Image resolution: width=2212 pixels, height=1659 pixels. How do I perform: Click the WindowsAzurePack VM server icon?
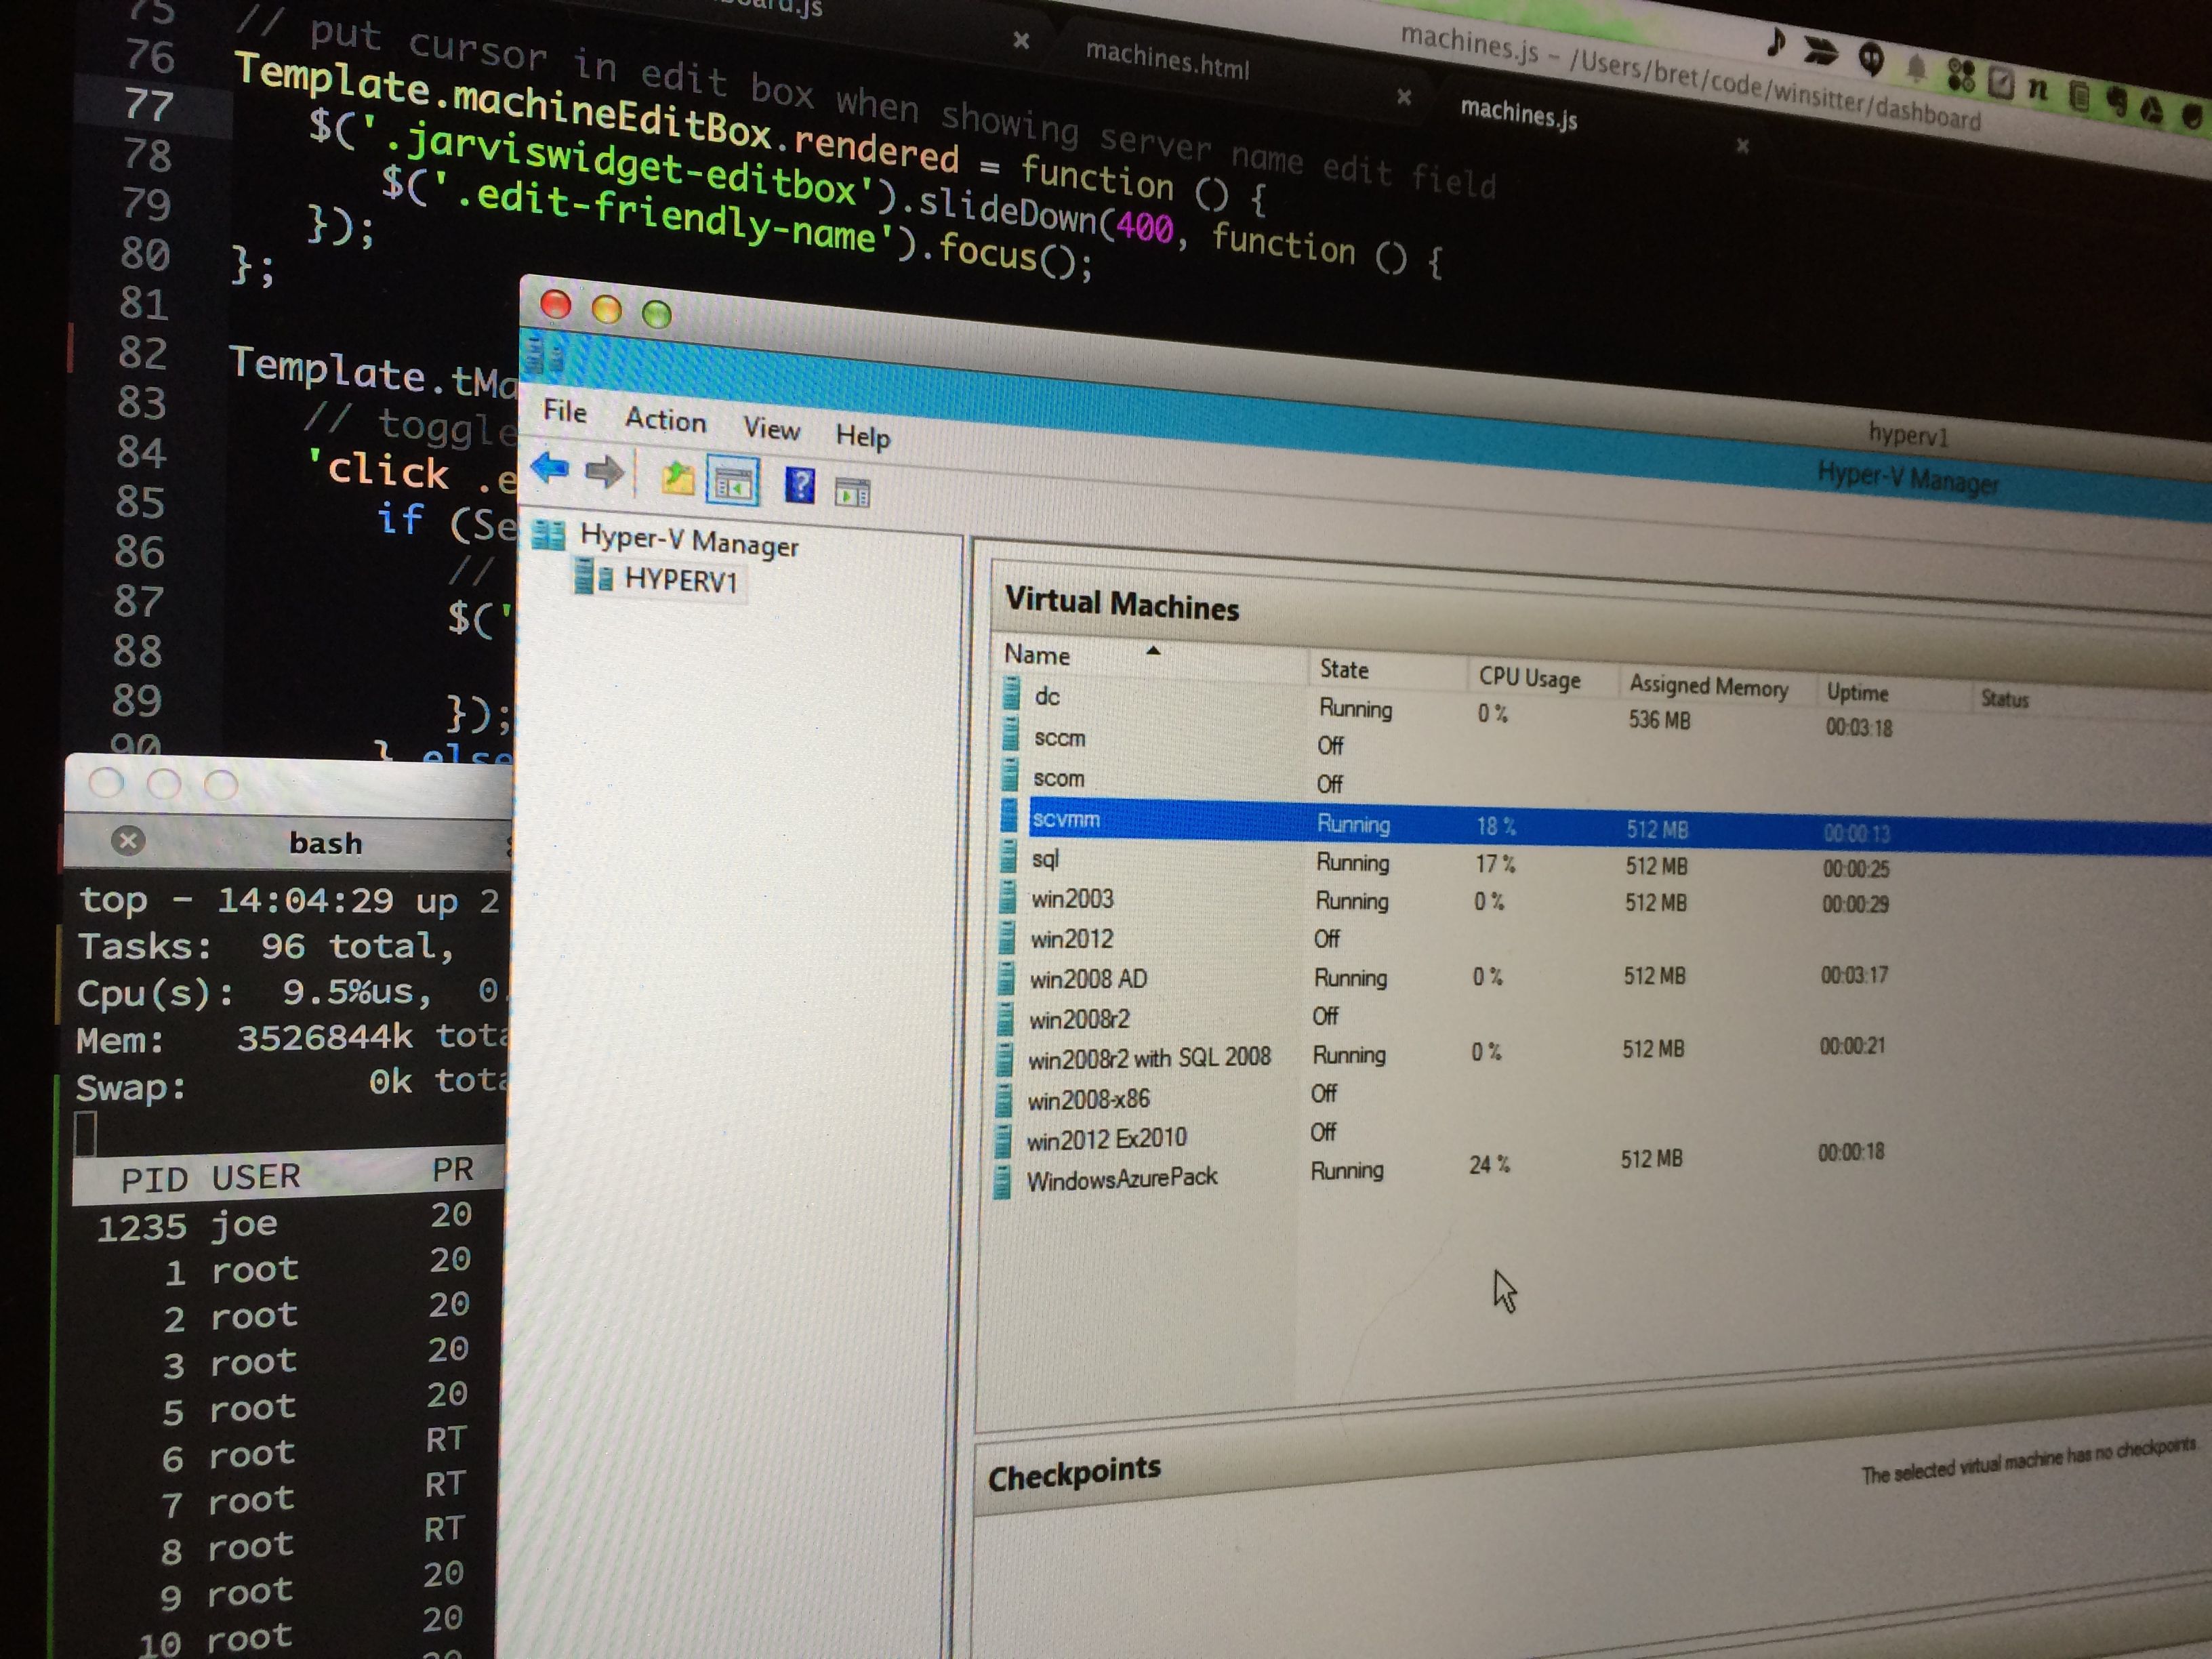(x=1001, y=1181)
